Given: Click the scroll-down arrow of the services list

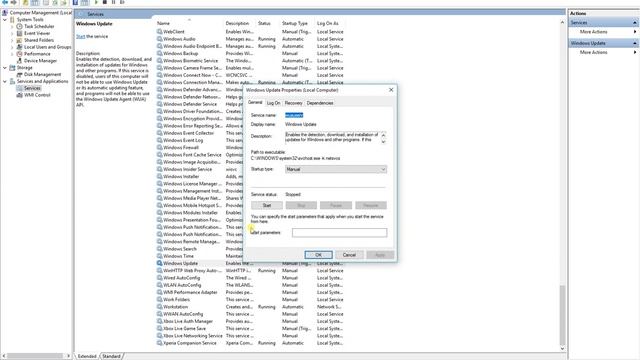Looking at the screenshot, I should 562,349.
